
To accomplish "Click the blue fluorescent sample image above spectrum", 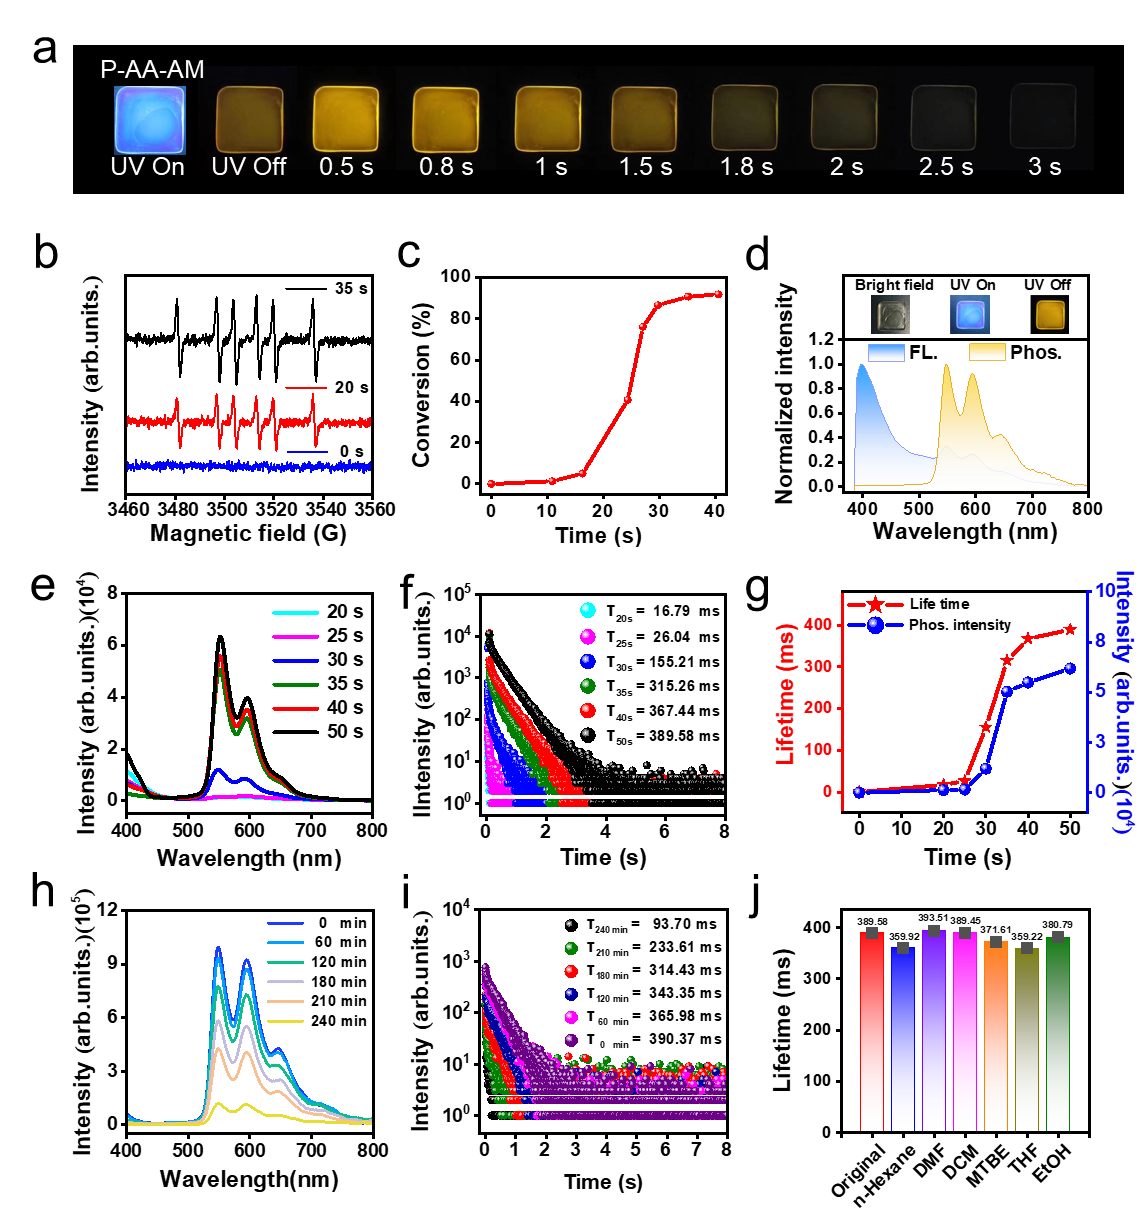I will click(x=969, y=315).
